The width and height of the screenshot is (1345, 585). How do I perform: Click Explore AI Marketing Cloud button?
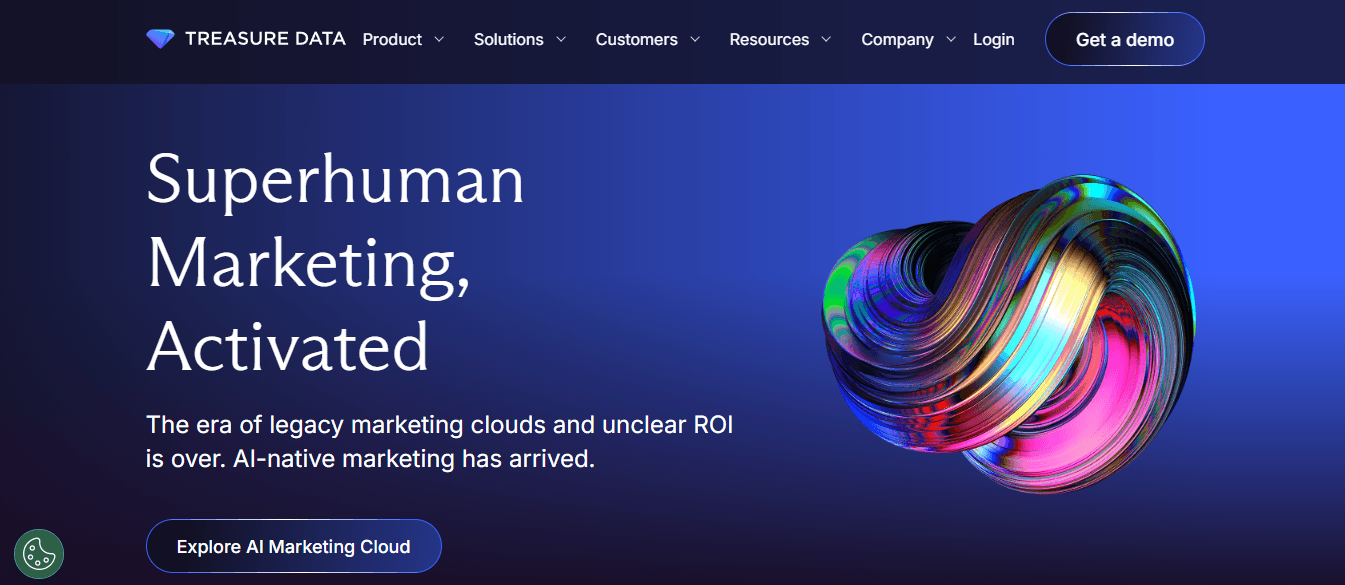click(294, 546)
